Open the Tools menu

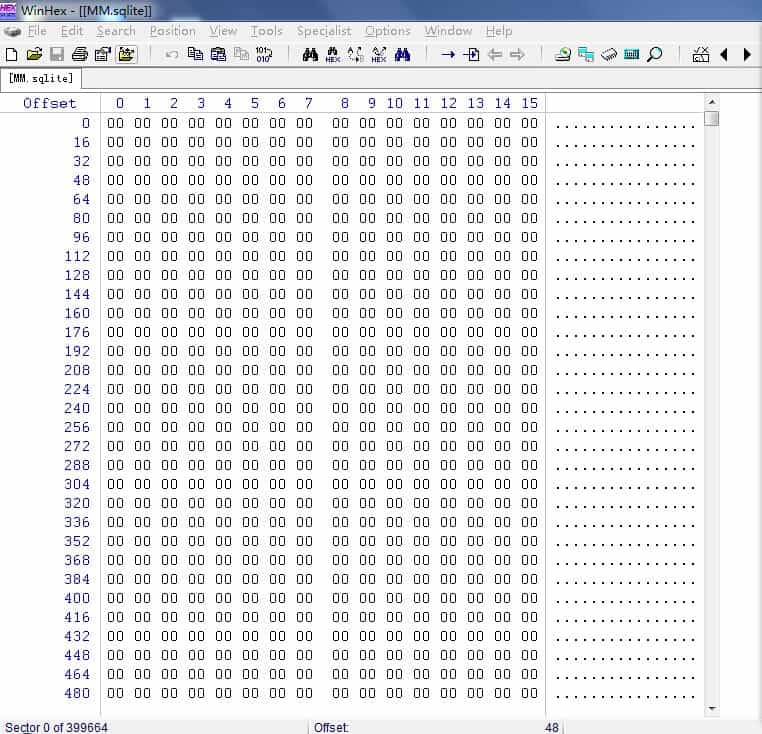click(x=266, y=31)
